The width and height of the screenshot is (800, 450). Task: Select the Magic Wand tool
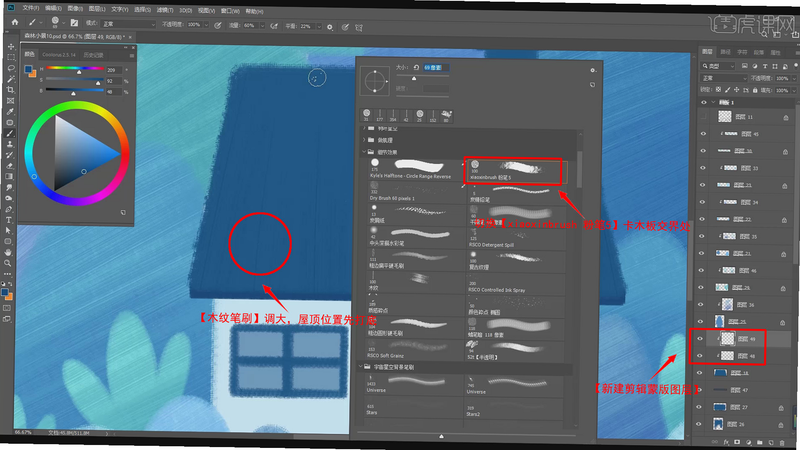(11, 79)
